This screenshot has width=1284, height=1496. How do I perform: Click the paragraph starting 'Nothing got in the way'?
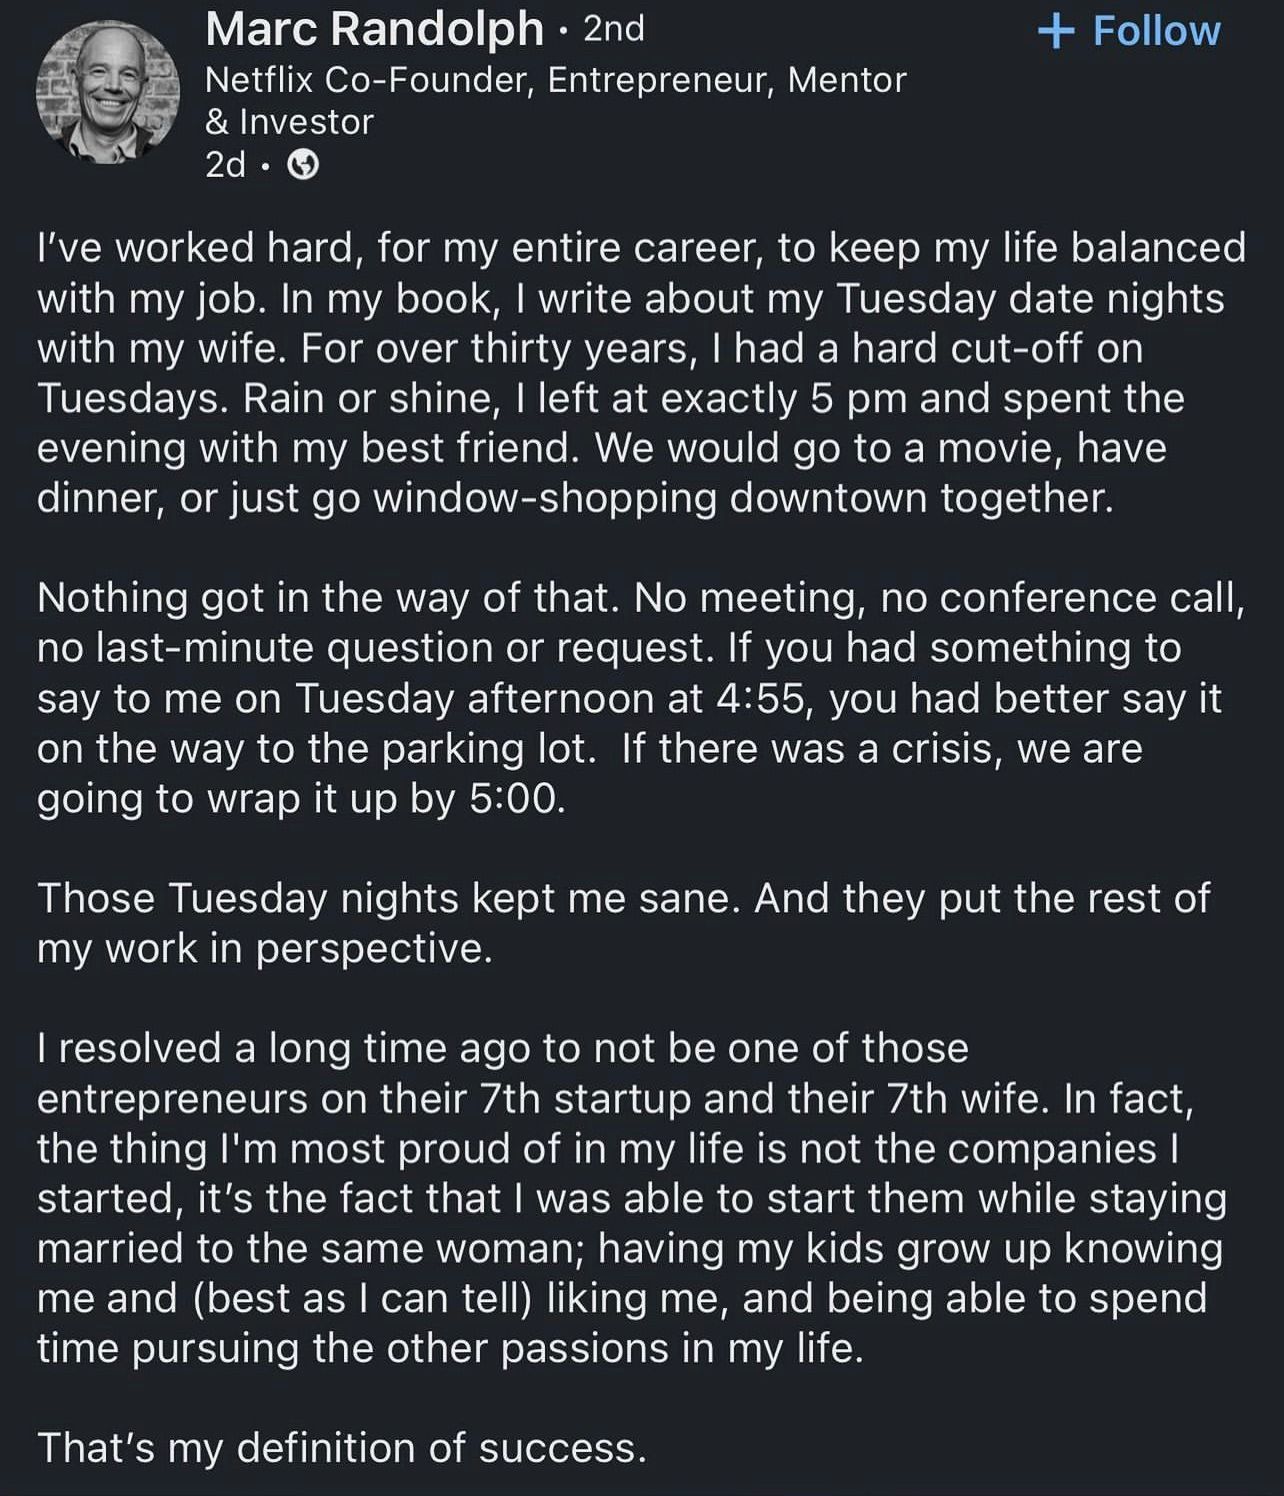(641, 698)
